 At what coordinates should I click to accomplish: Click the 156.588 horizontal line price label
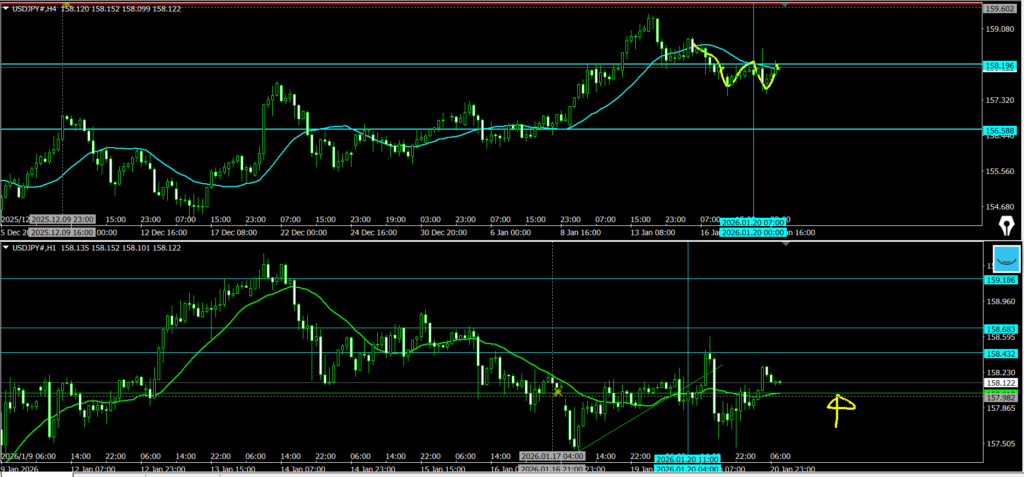pyautogui.click(x=1001, y=130)
